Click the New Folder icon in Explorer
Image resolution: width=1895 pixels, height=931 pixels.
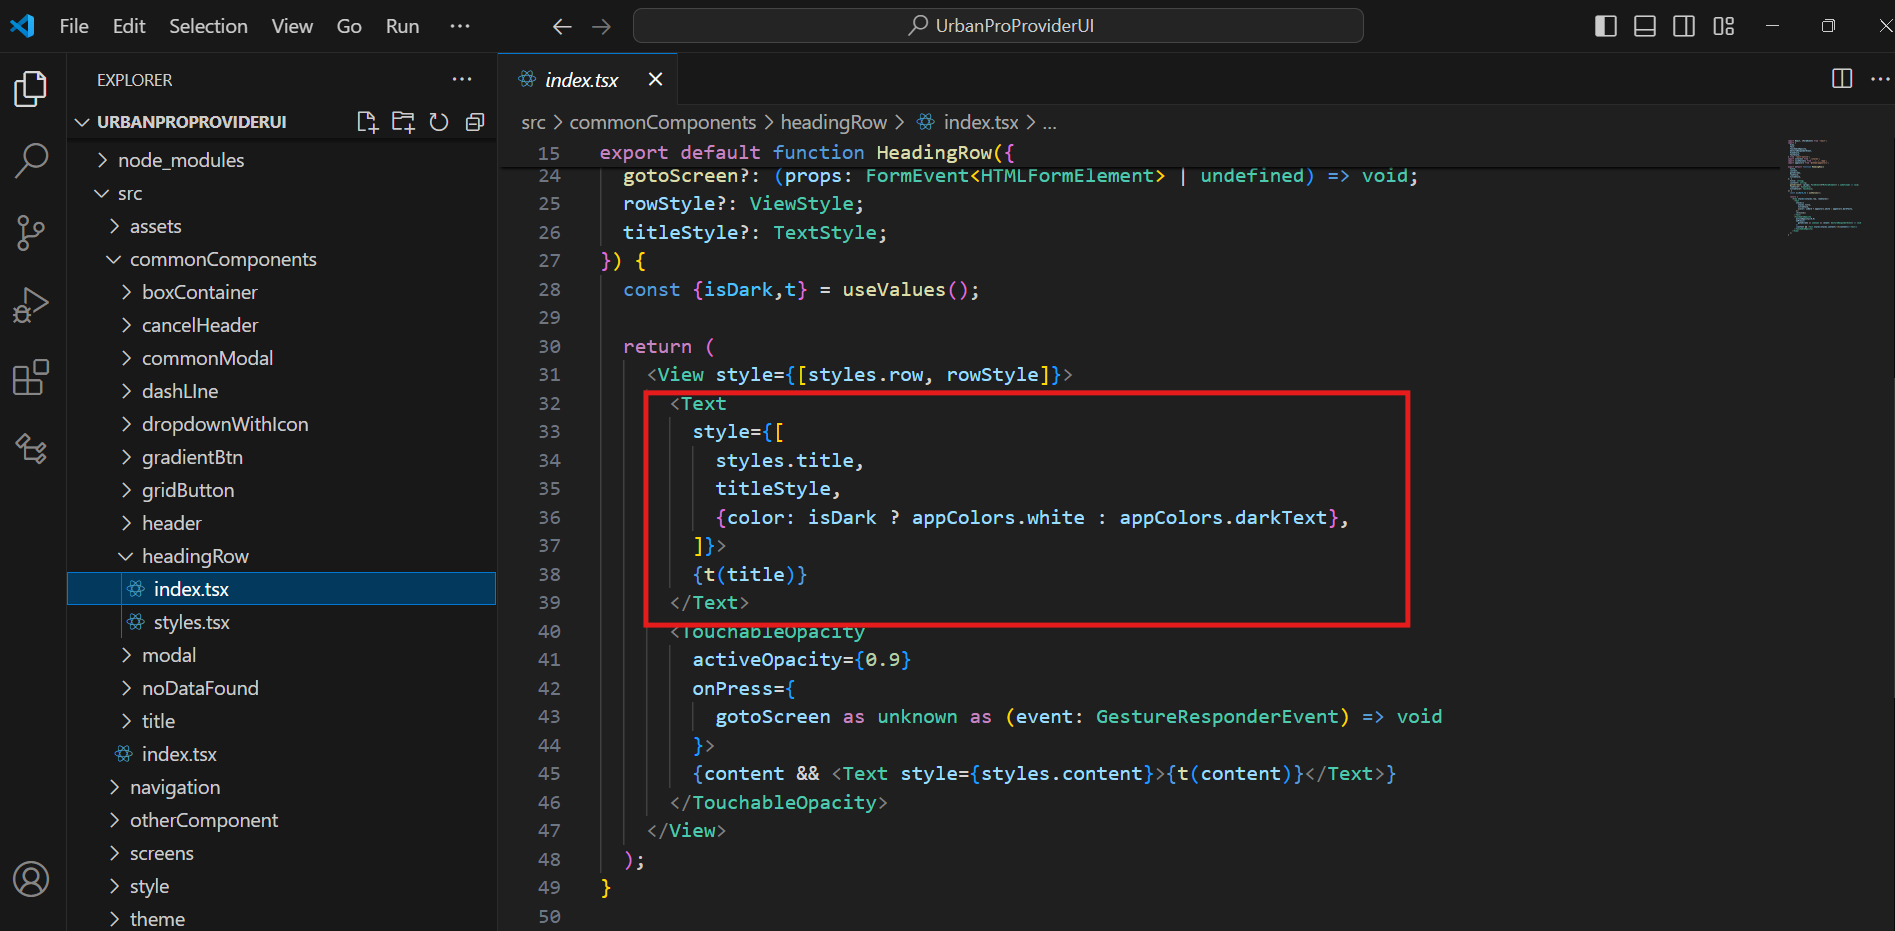point(403,122)
